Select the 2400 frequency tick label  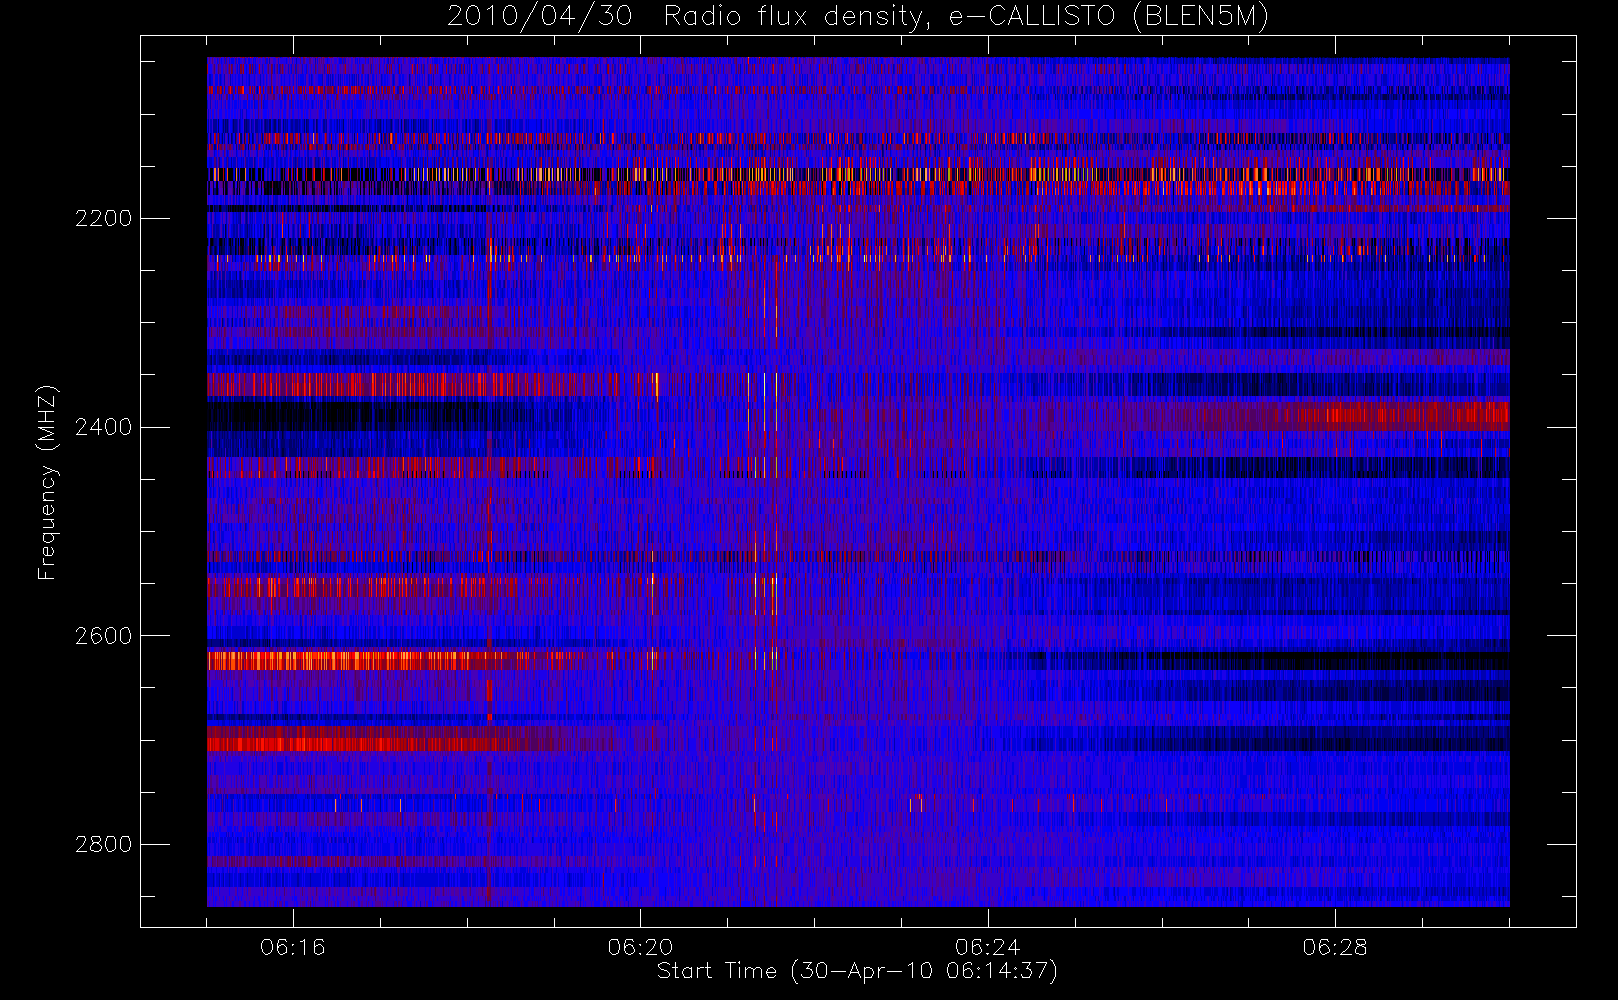[x=103, y=428]
